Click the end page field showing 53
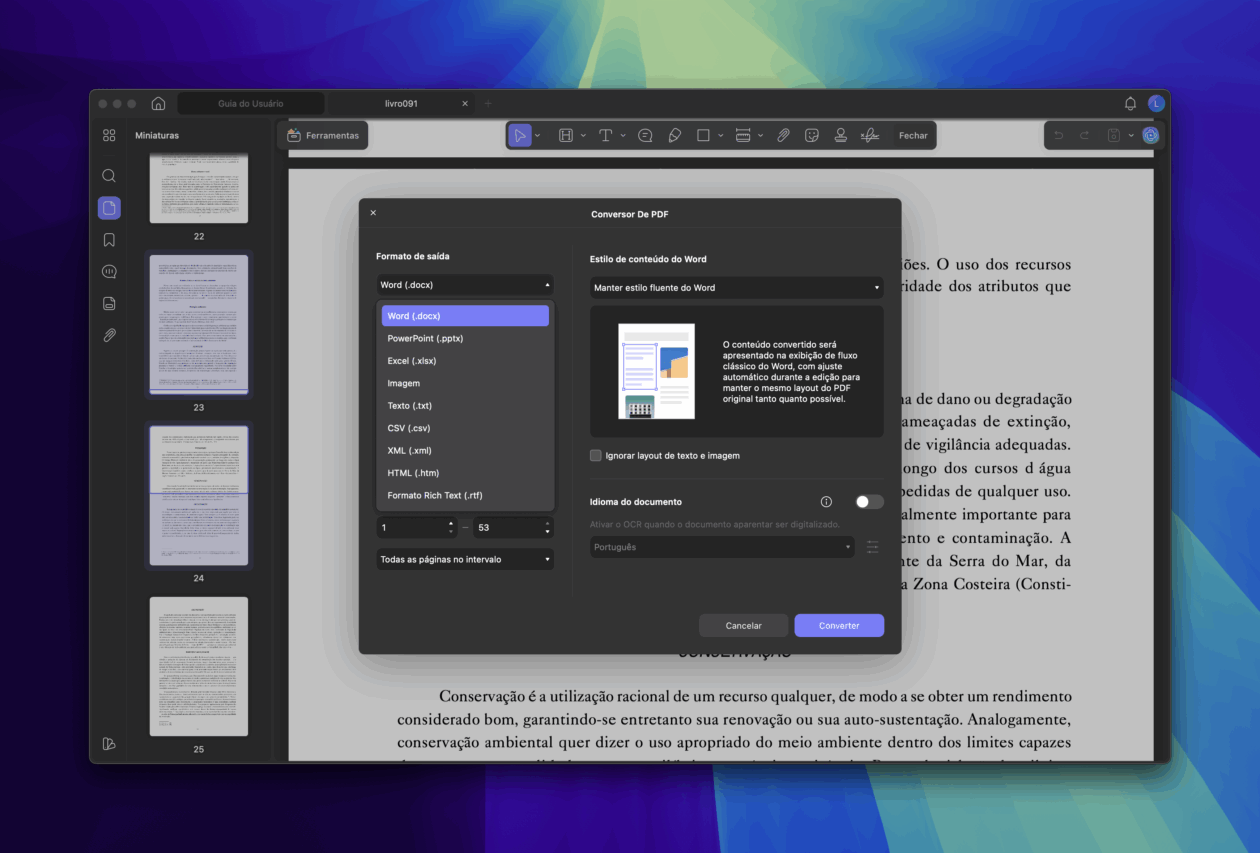 point(513,527)
